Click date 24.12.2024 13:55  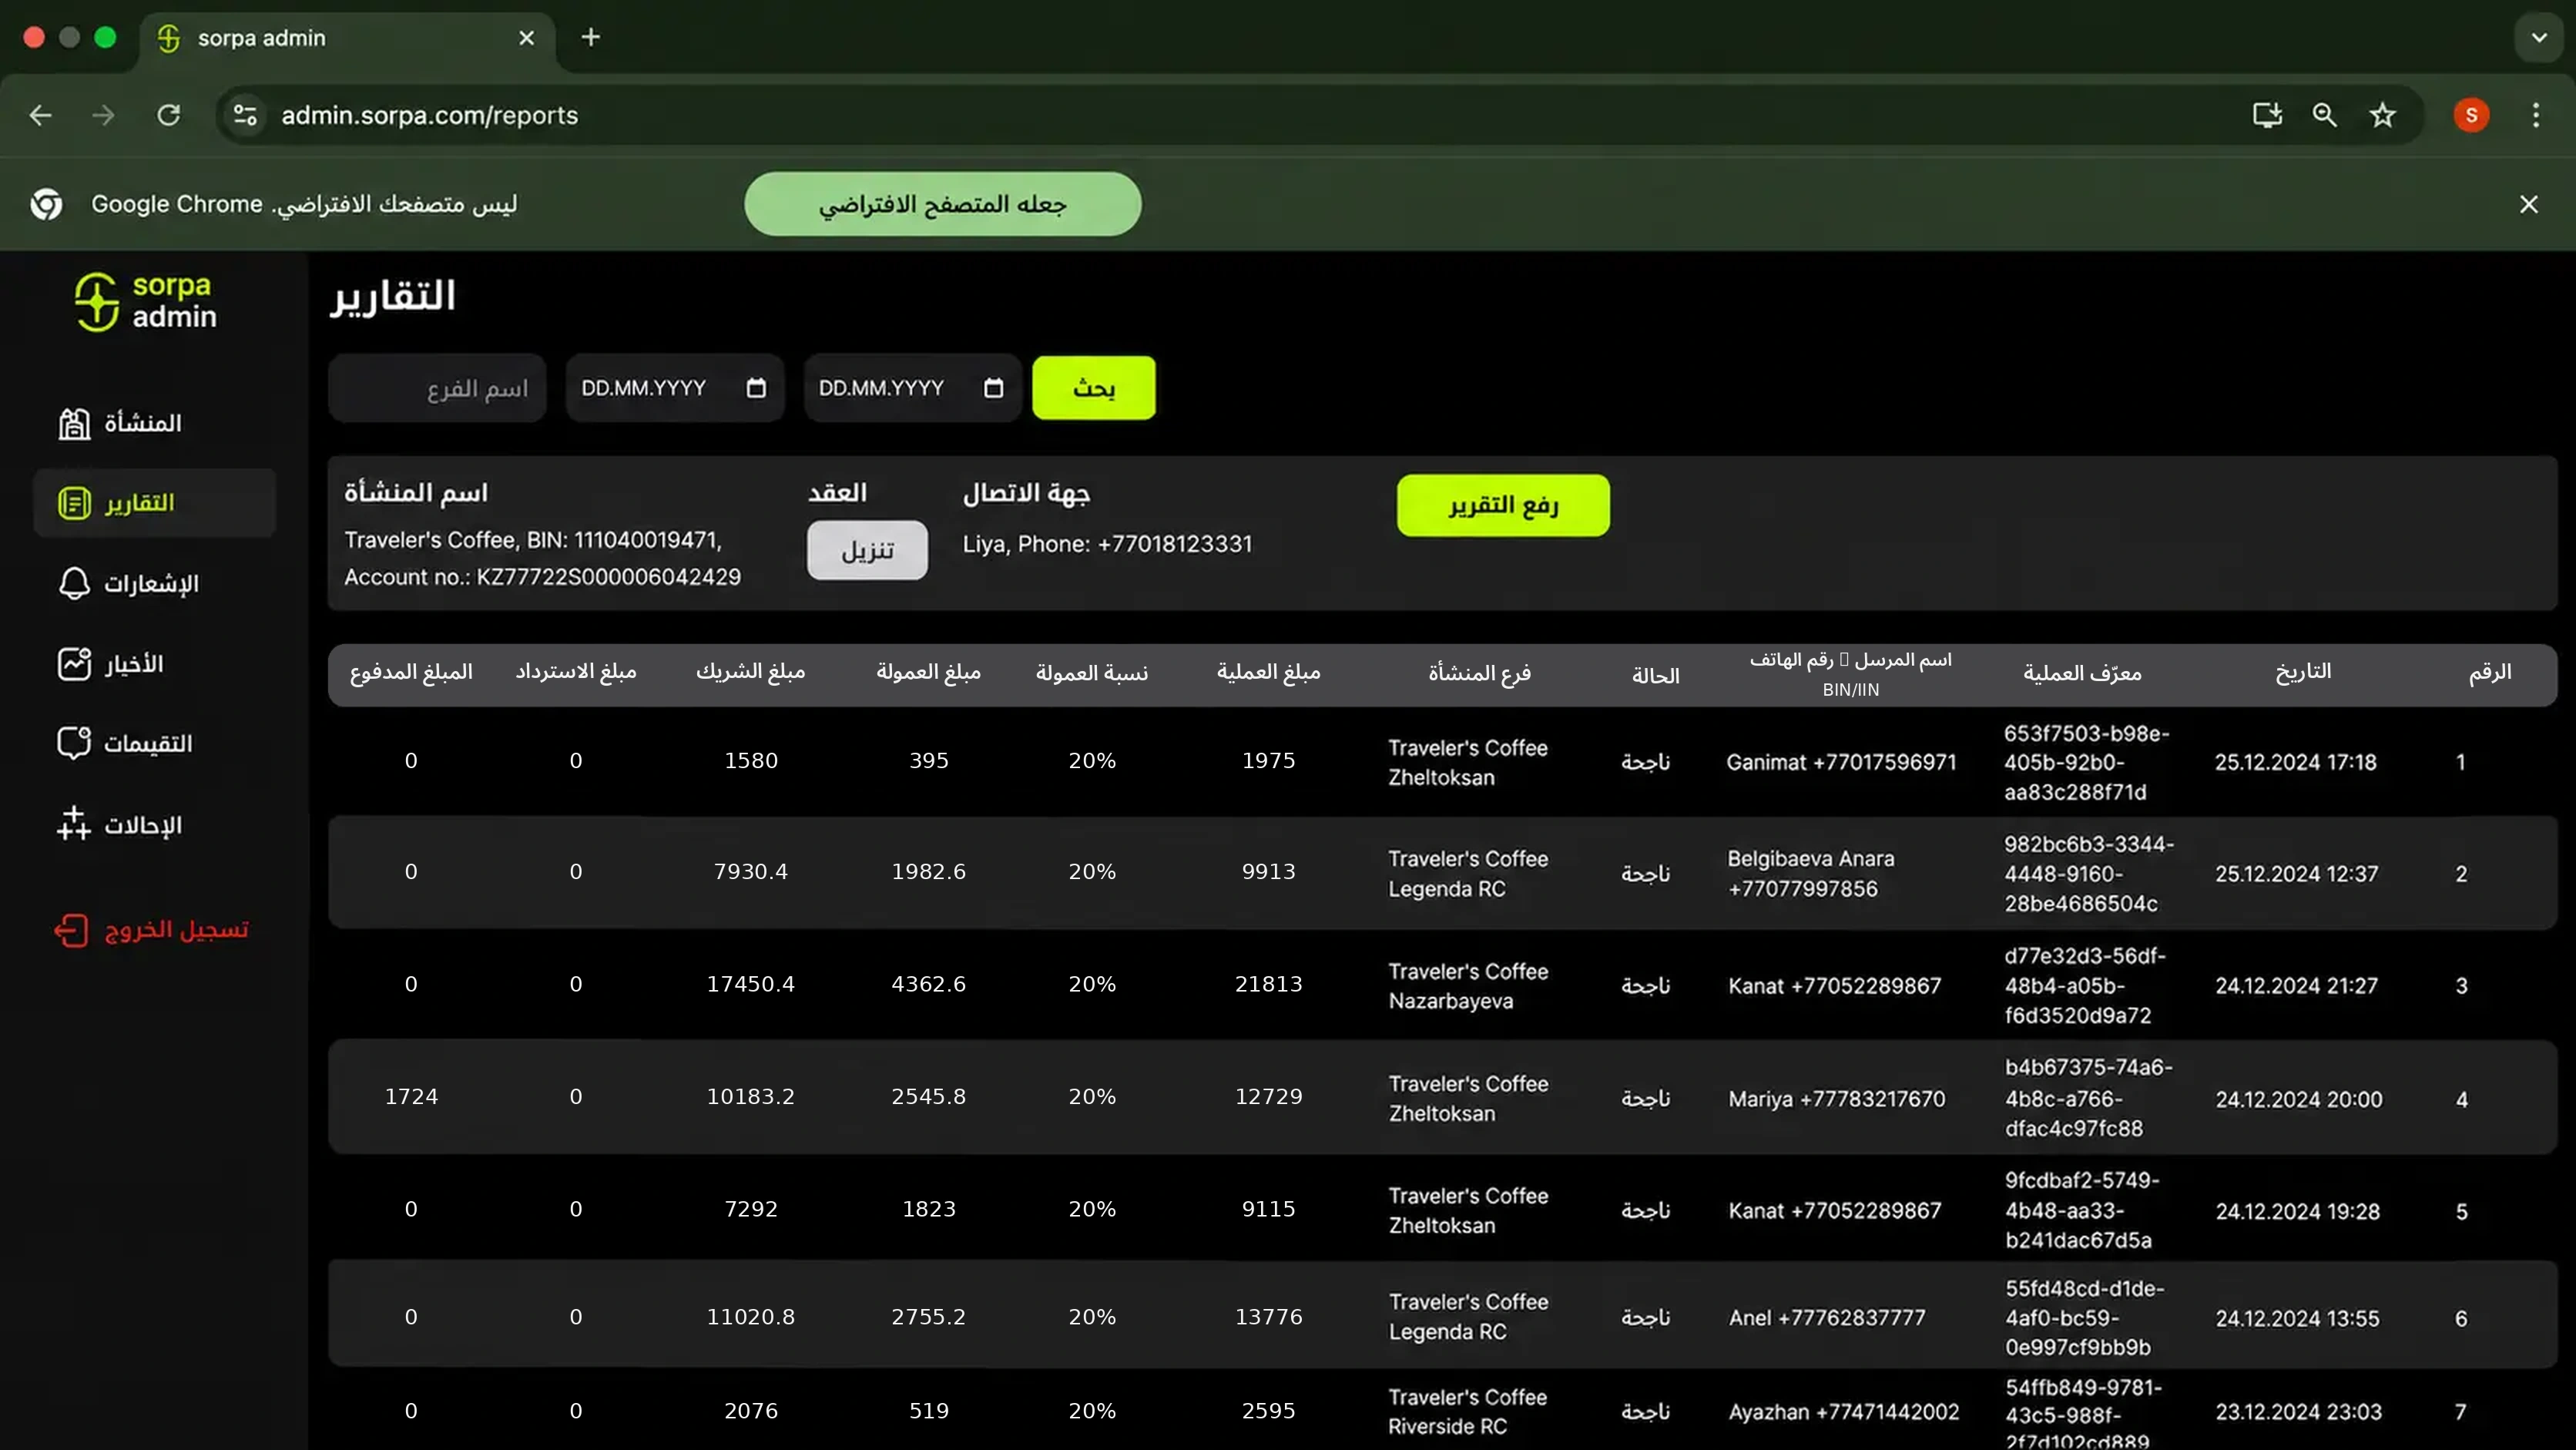[x=2297, y=1319]
